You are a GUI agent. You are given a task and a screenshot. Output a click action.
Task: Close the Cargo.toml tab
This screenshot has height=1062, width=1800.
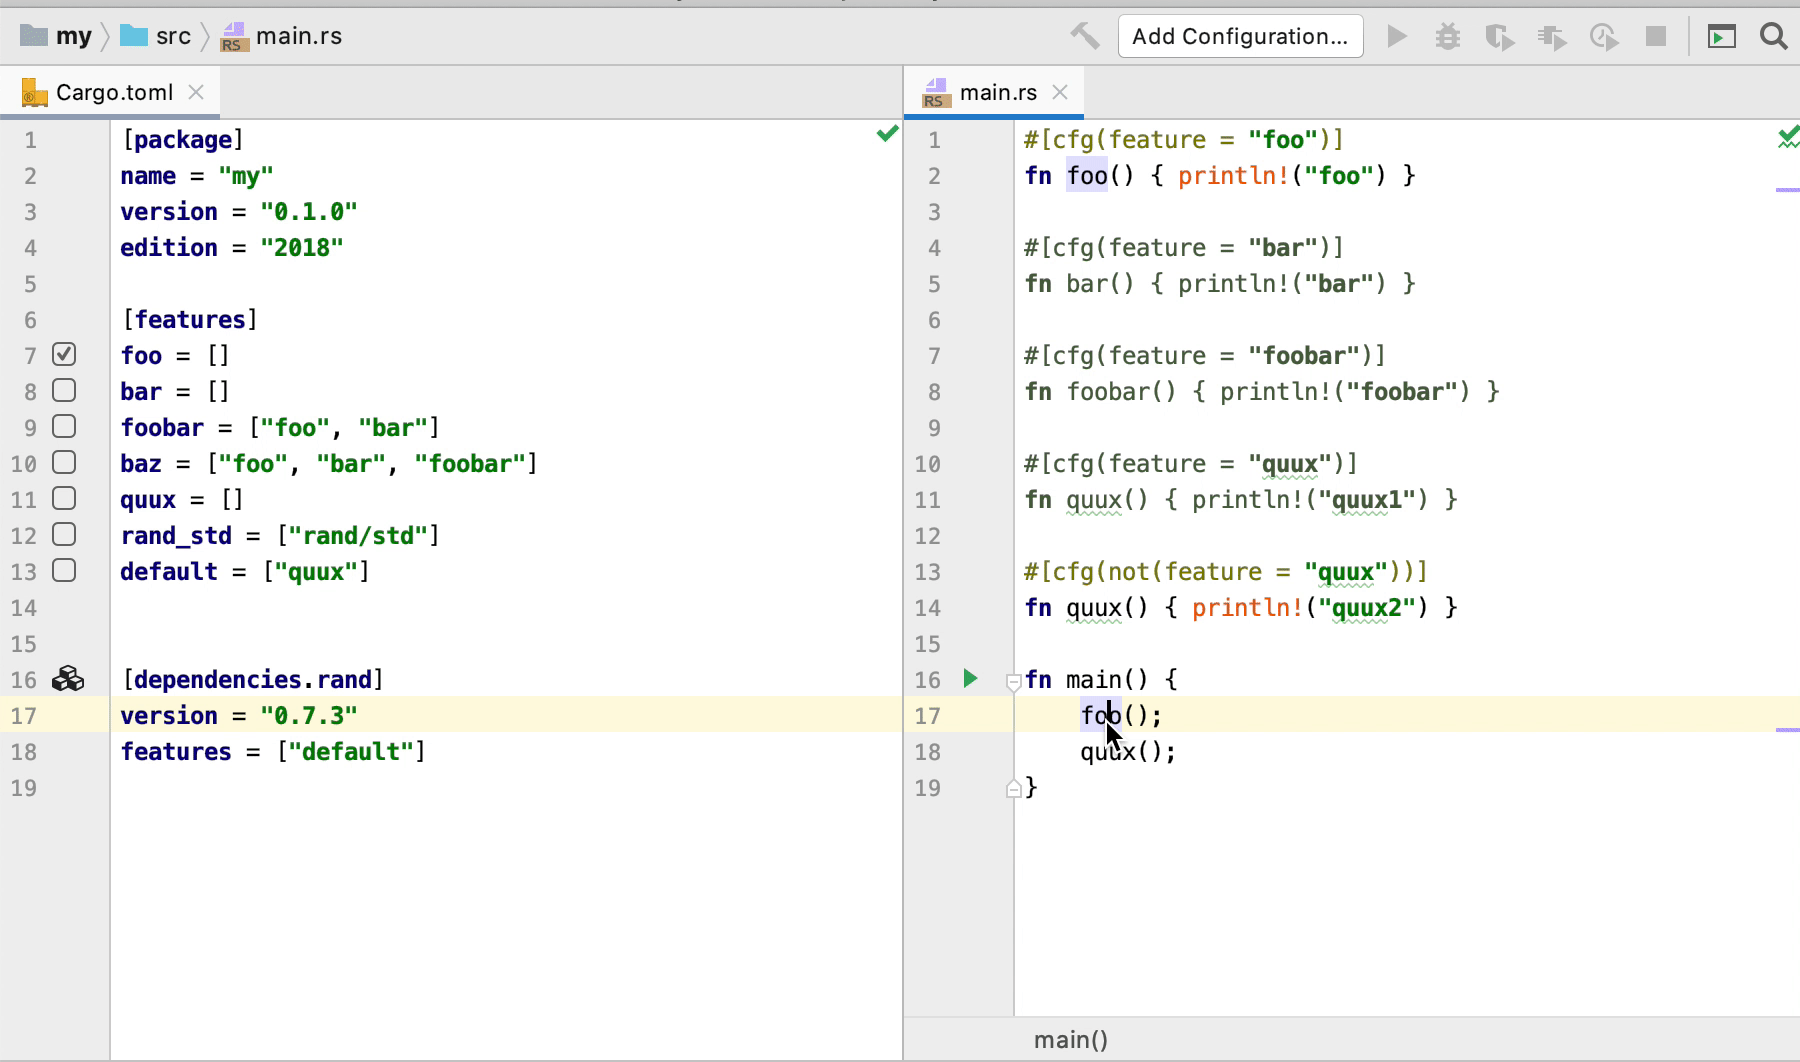[x=196, y=92]
